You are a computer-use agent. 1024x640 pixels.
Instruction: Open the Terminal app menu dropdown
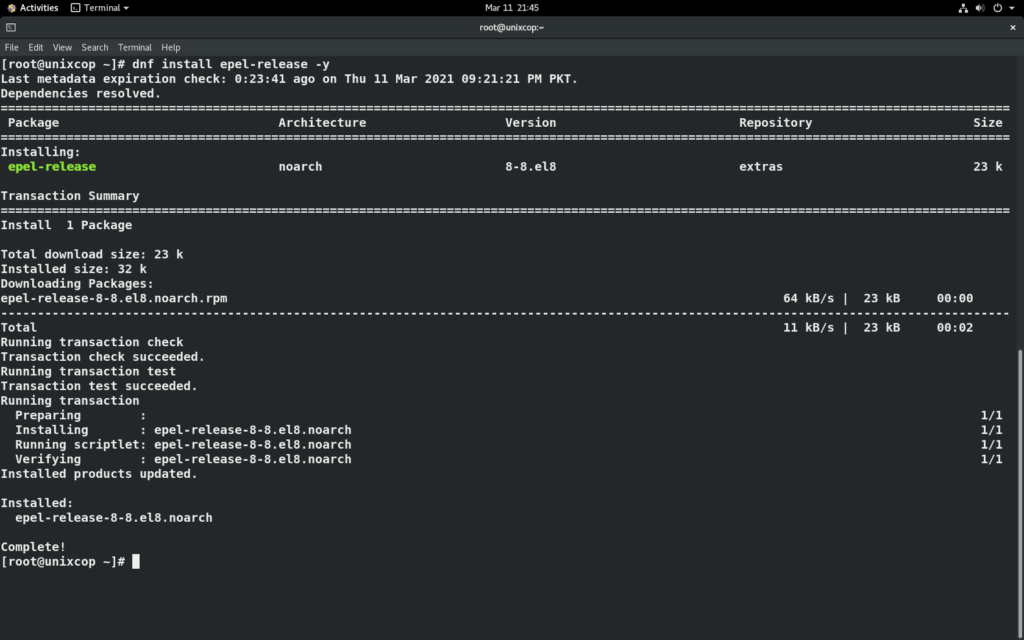point(100,8)
